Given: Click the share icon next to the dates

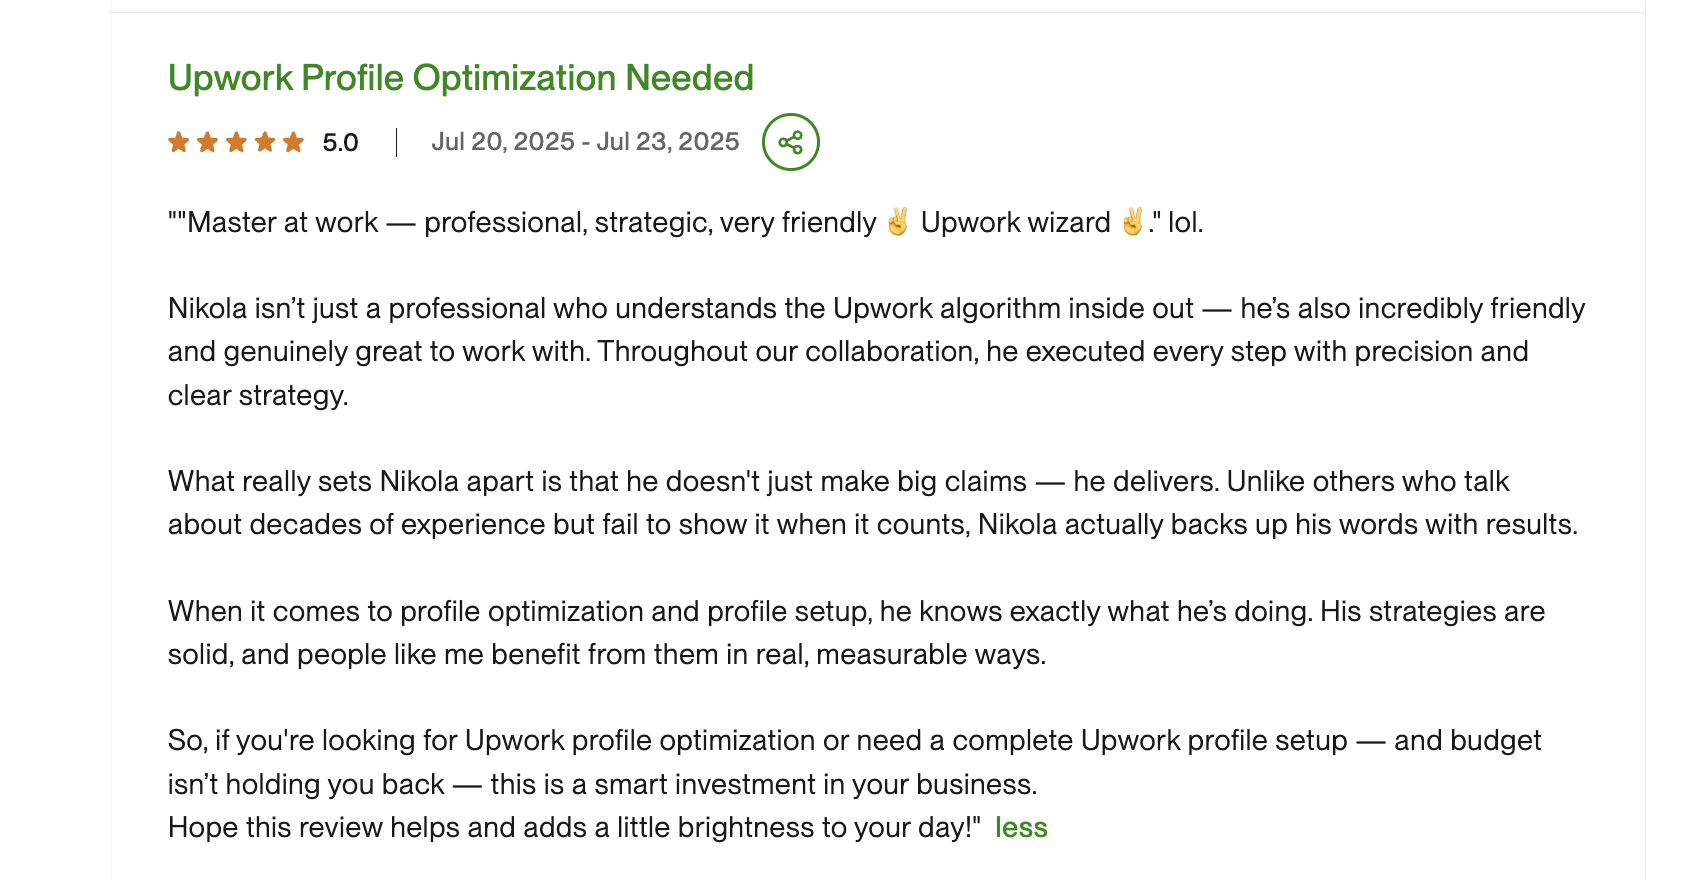Looking at the screenshot, I should click(791, 142).
